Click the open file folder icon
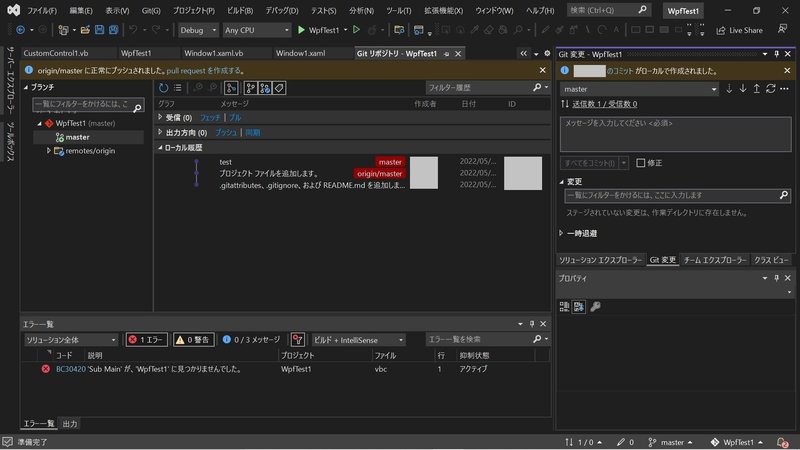800x450 pixels. (x=85, y=30)
